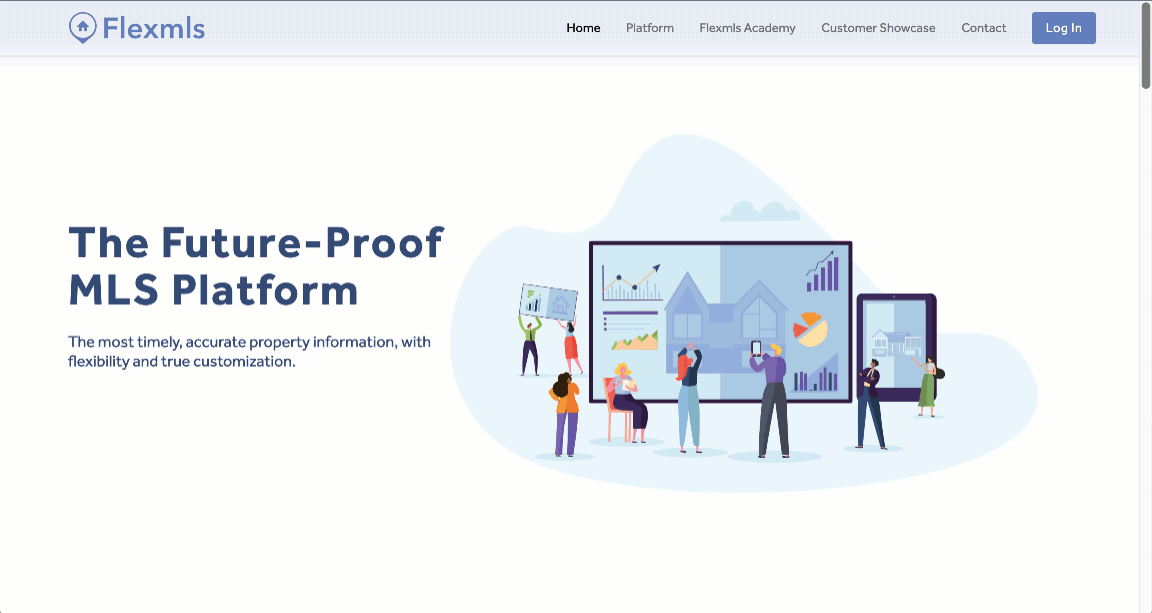The image size is (1152, 613).
Task: Go to Flexmls Academy
Action: [747, 28]
